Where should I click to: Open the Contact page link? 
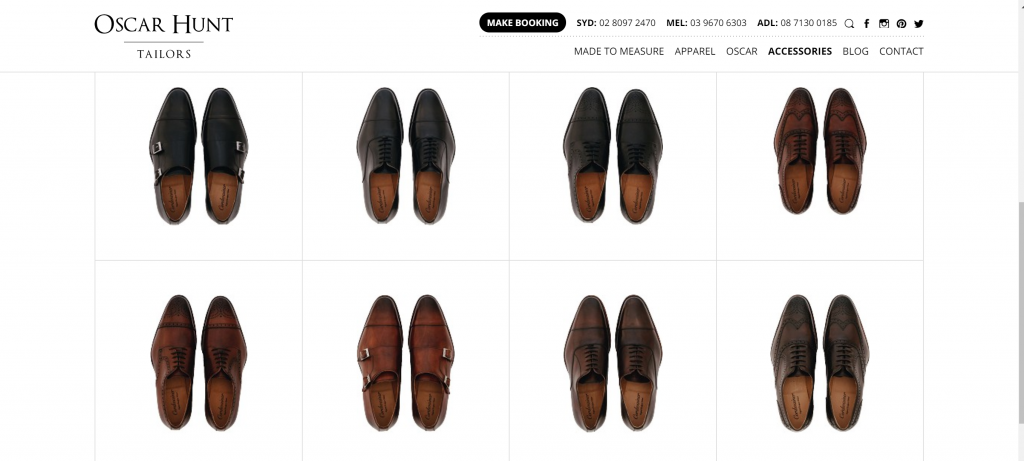coord(901,51)
